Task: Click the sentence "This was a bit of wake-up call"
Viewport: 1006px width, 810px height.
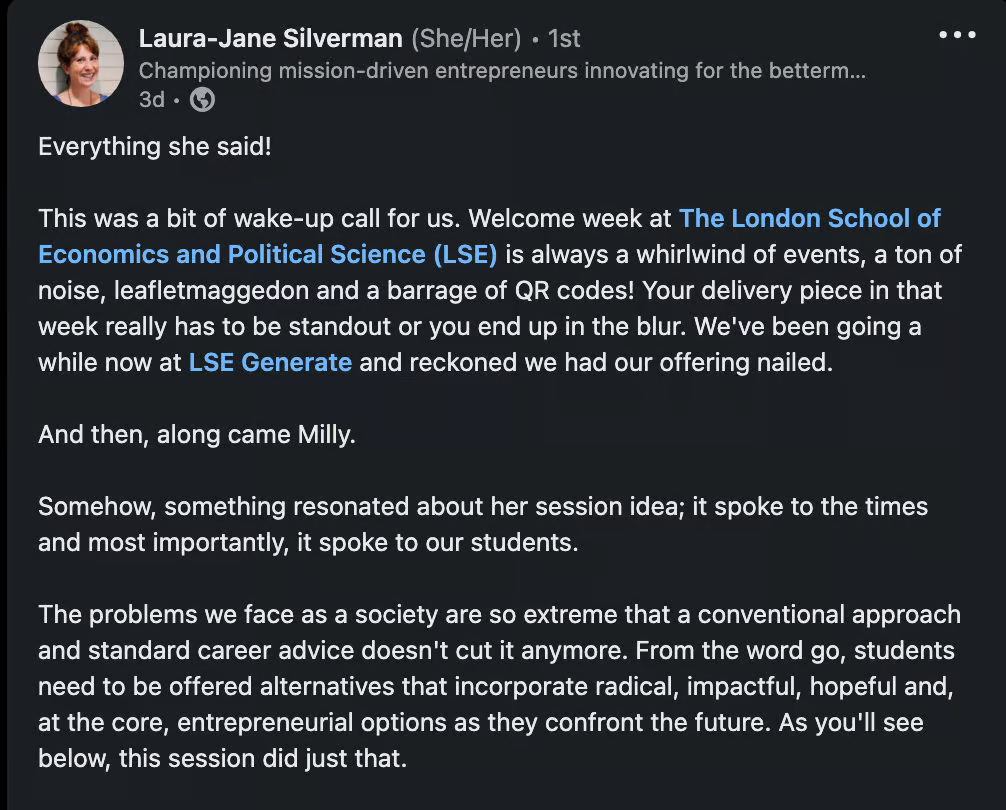Action: 250,218
